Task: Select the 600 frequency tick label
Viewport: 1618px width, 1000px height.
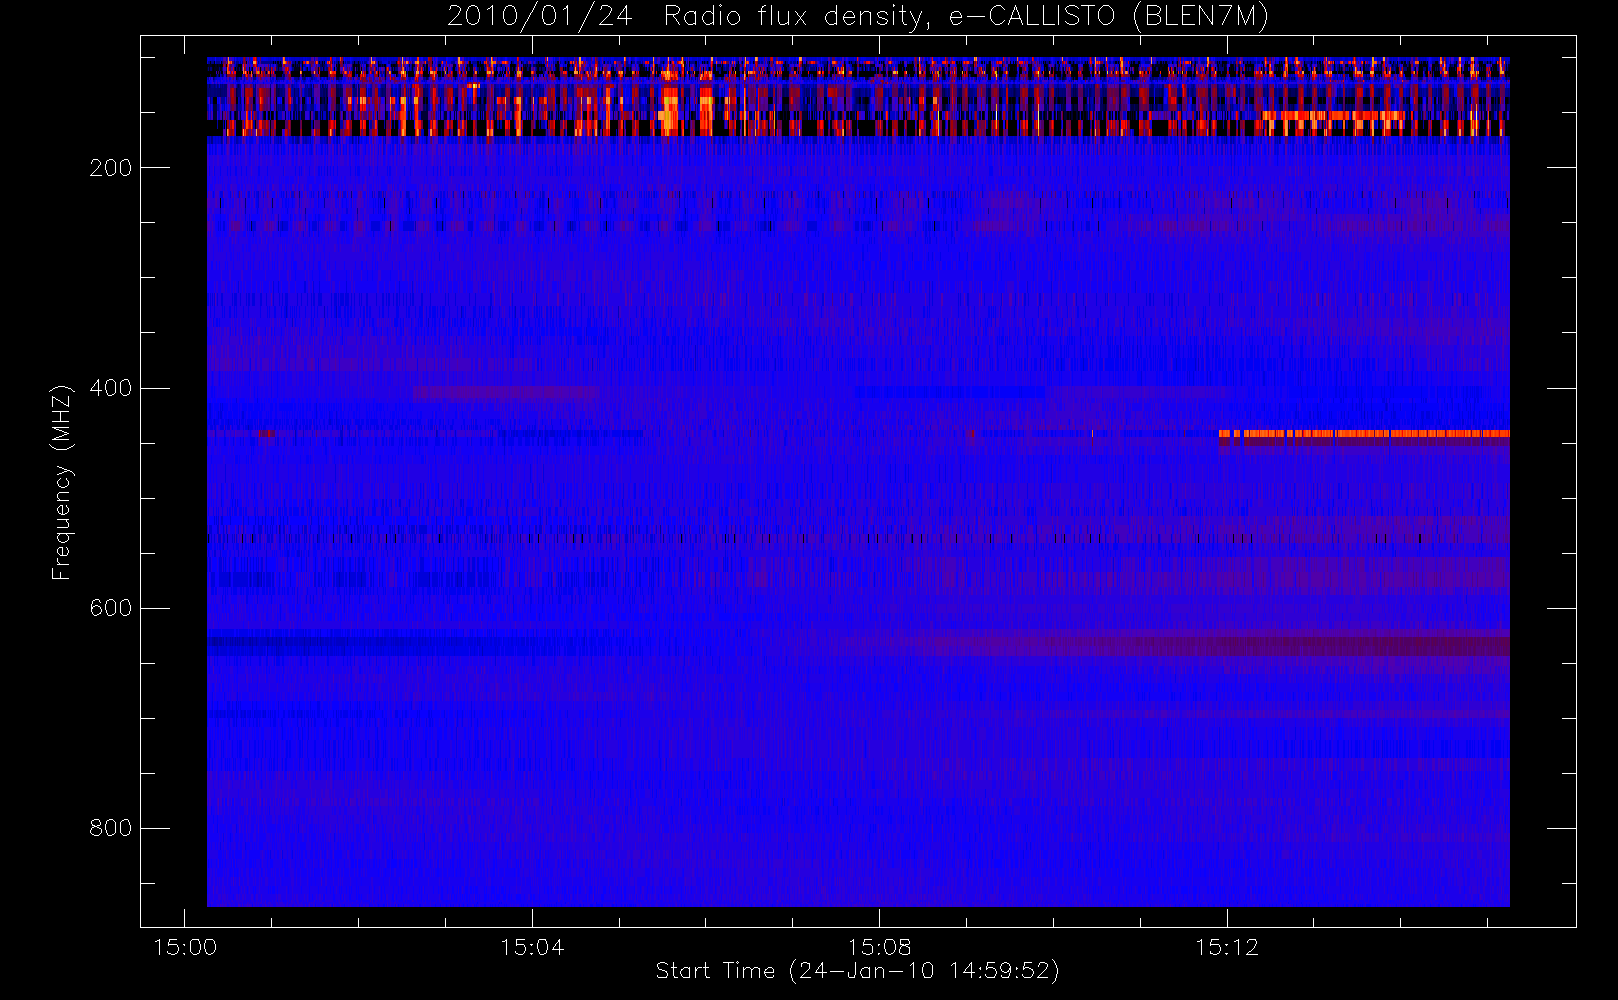Action: click(111, 608)
